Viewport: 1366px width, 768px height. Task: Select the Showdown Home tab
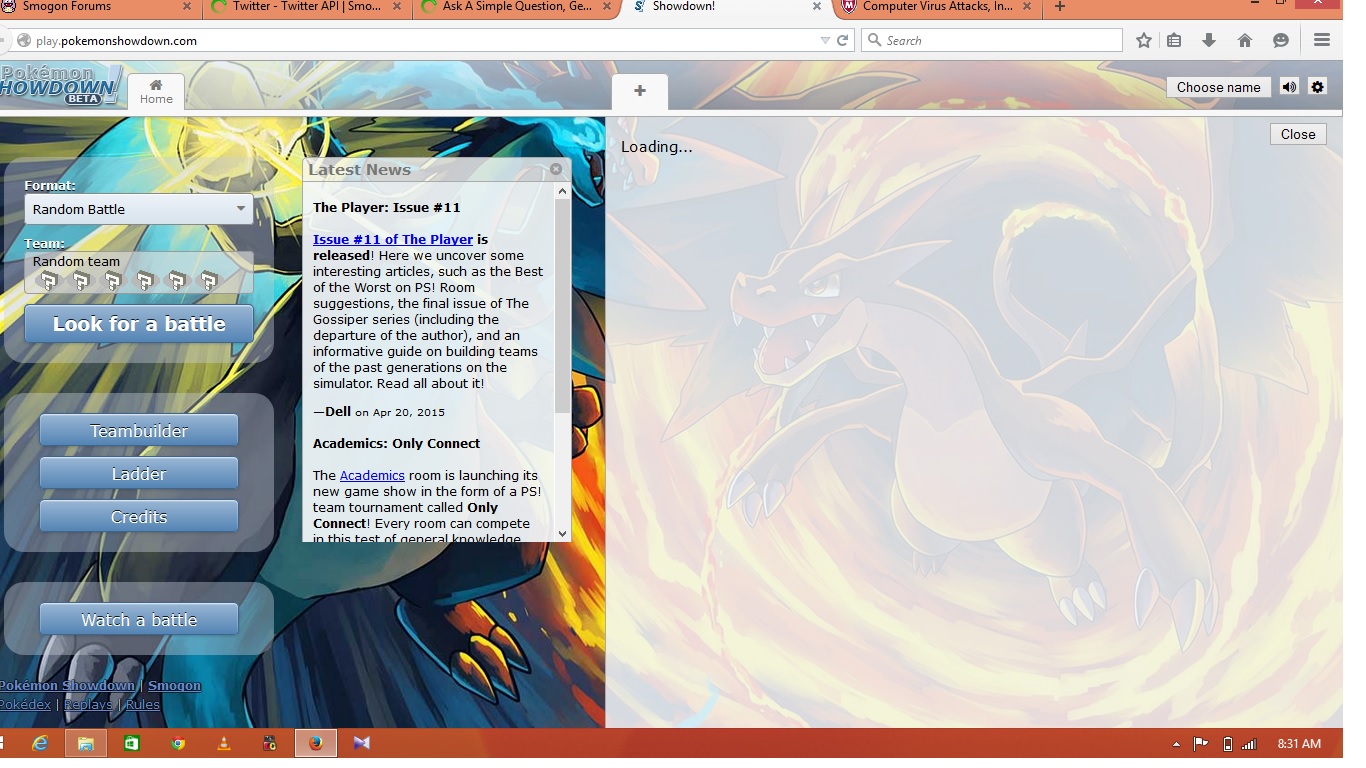(156, 92)
